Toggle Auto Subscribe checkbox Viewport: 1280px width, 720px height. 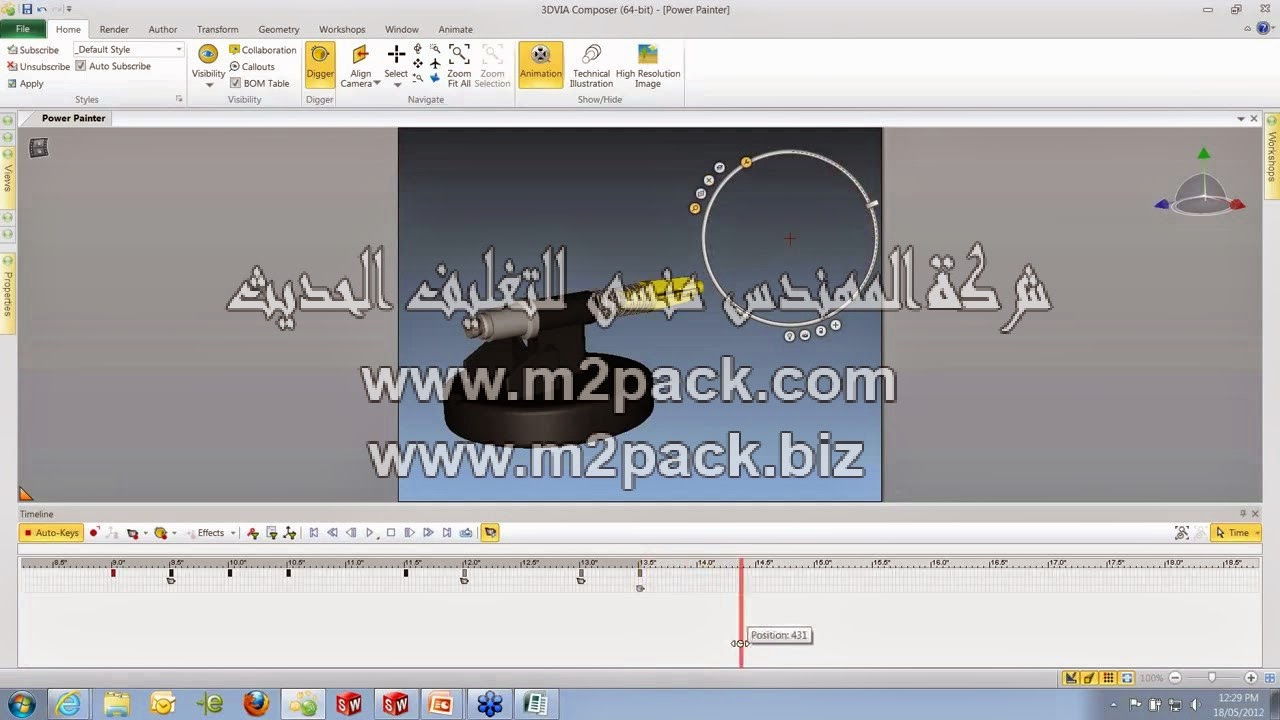click(x=81, y=66)
